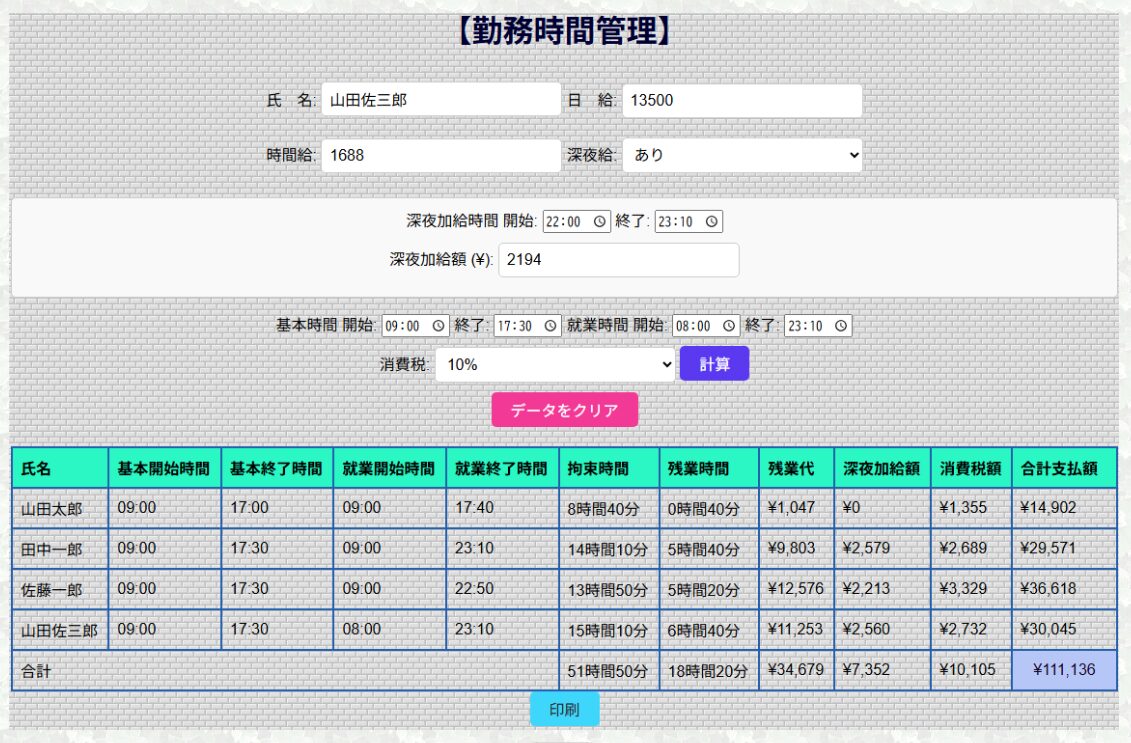The image size is (1131, 743).
Task: Click the 氏名 column header
Action: pyautogui.click(x=60, y=468)
